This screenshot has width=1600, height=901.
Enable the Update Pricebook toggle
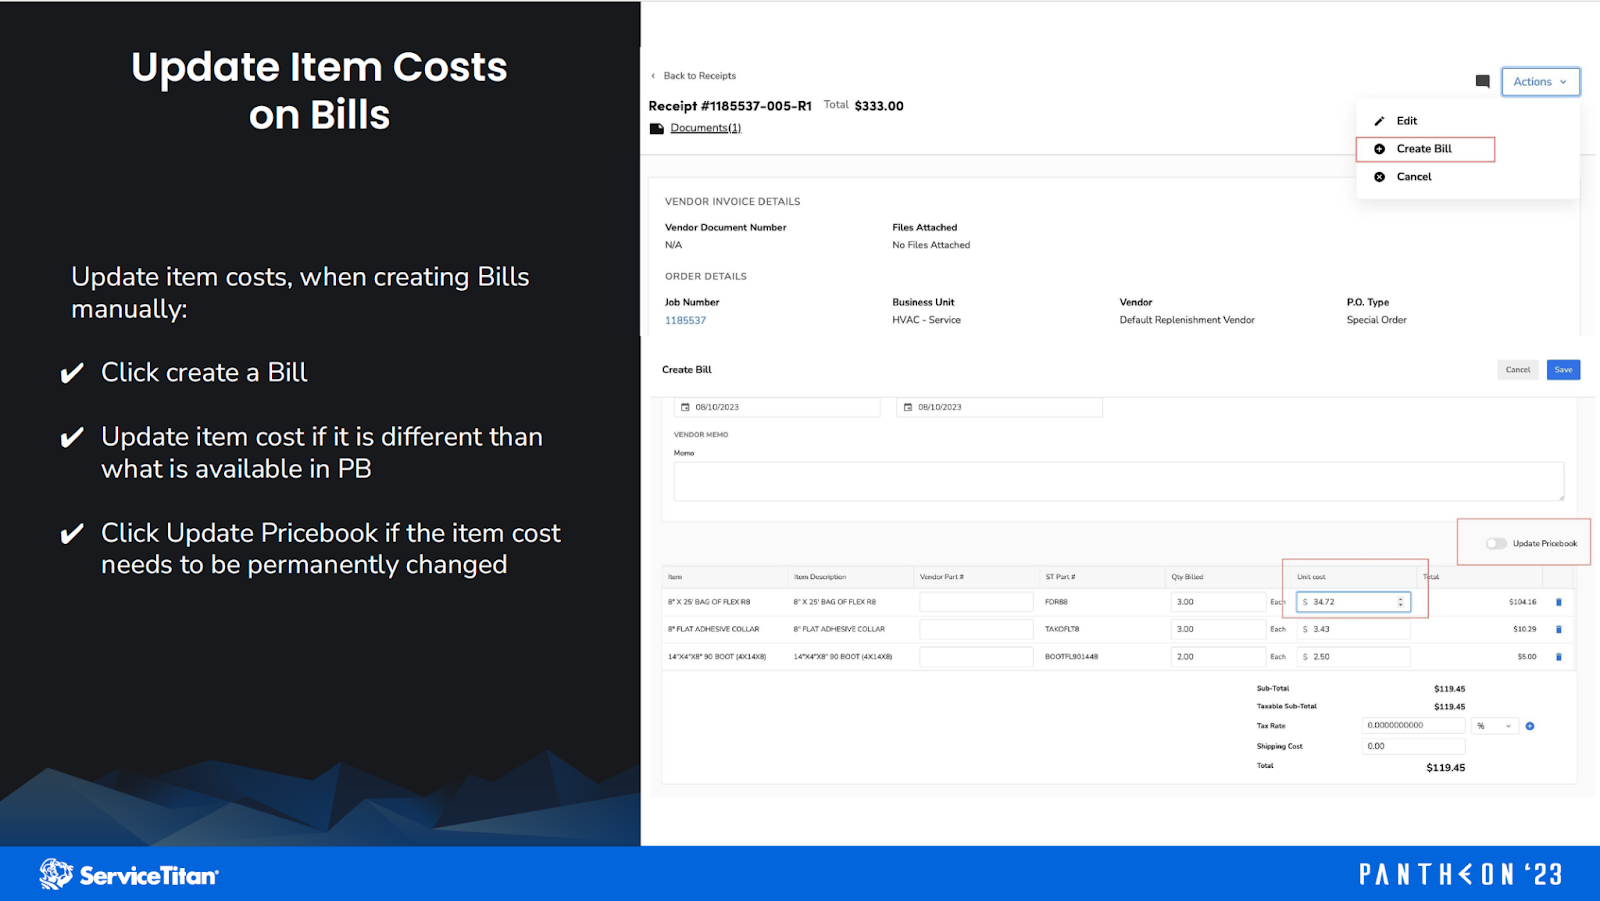tap(1495, 543)
